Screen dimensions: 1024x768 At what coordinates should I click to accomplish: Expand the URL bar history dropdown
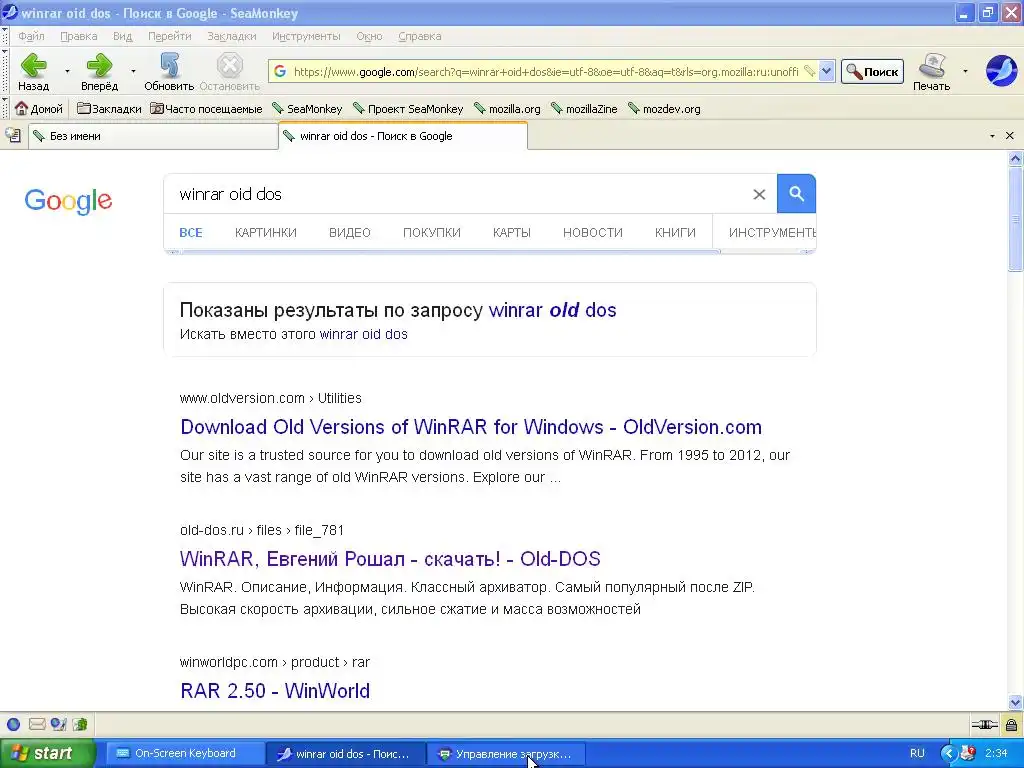826,71
